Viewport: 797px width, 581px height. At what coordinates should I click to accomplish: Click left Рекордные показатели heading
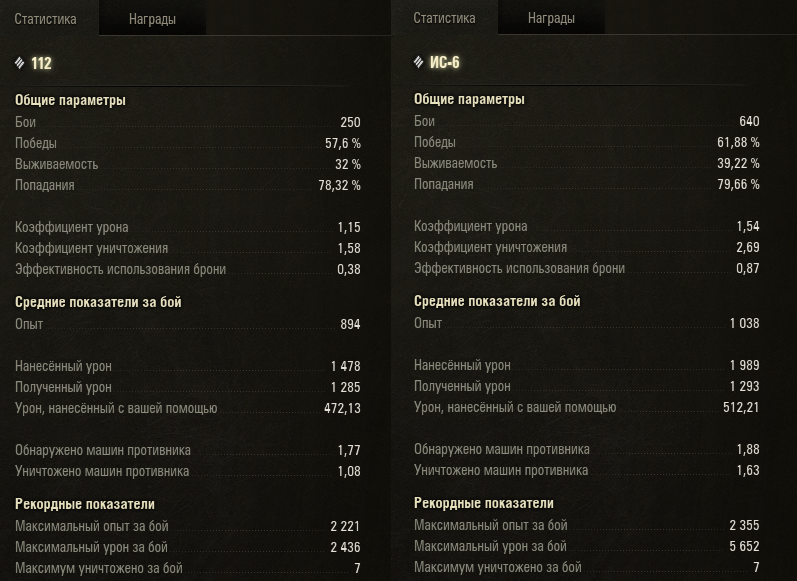[85, 504]
